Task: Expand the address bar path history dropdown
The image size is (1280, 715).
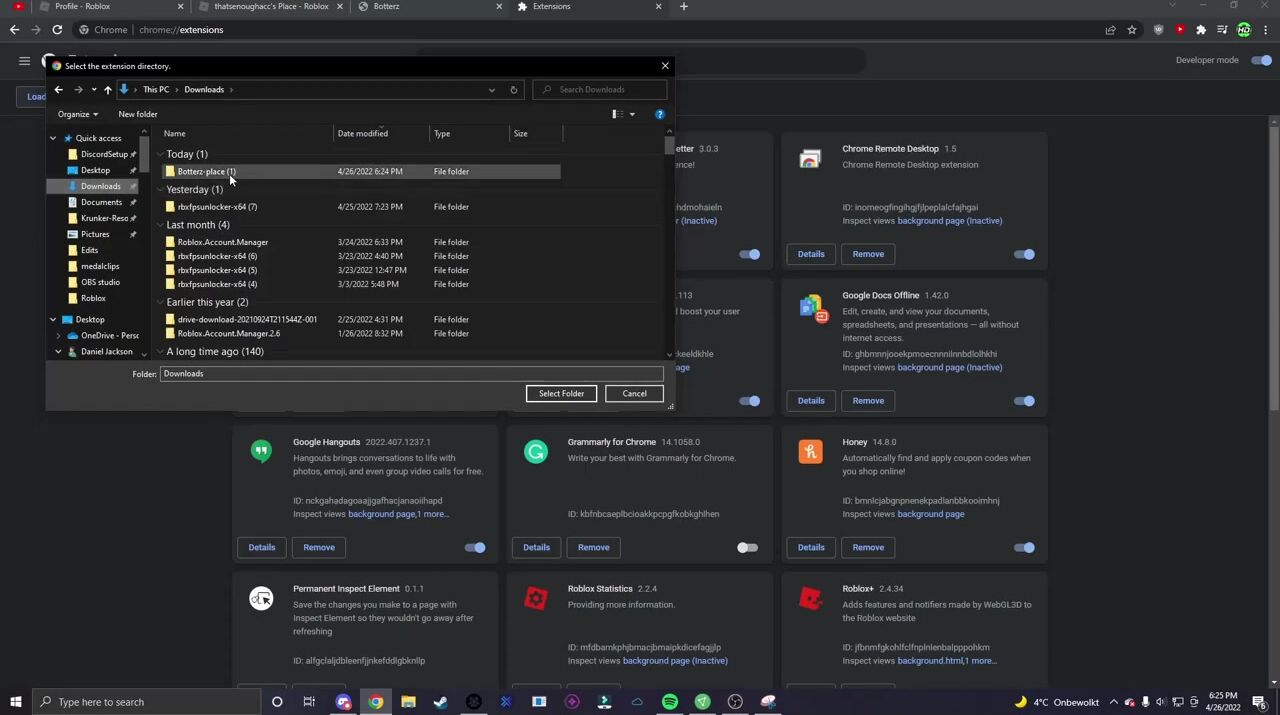Action: click(x=491, y=90)
